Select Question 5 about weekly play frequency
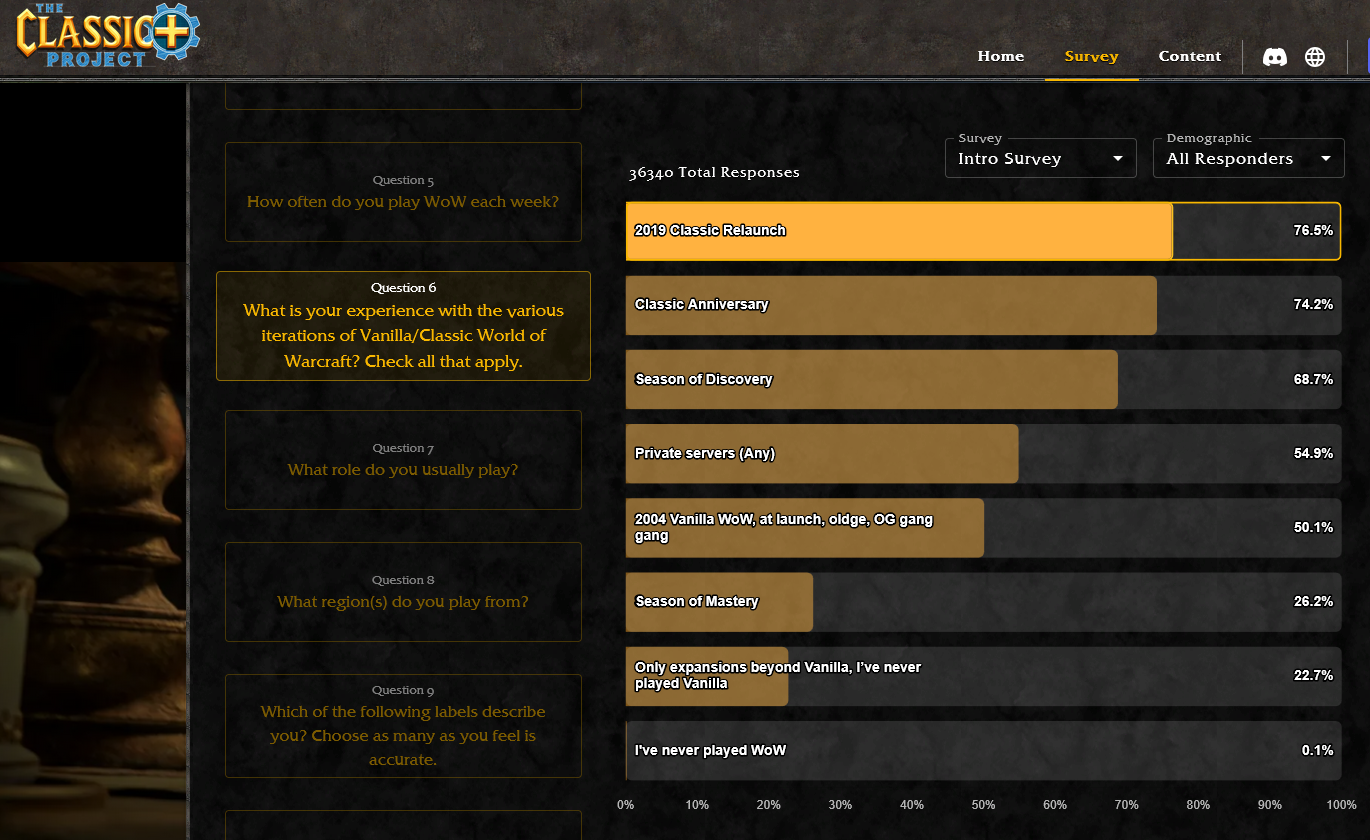 point(403,192)
